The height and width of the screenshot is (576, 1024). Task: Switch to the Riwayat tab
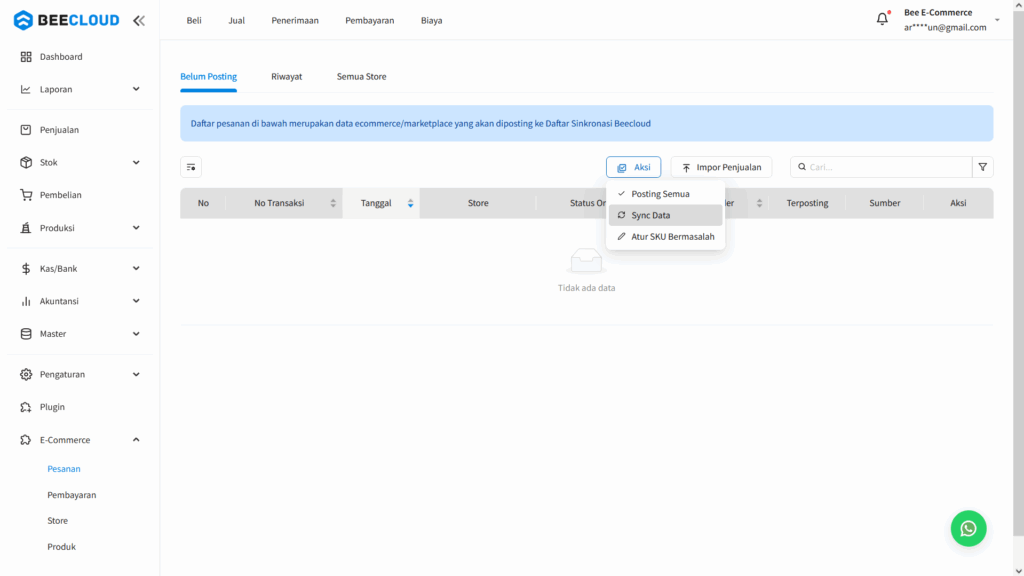[286, 76]
